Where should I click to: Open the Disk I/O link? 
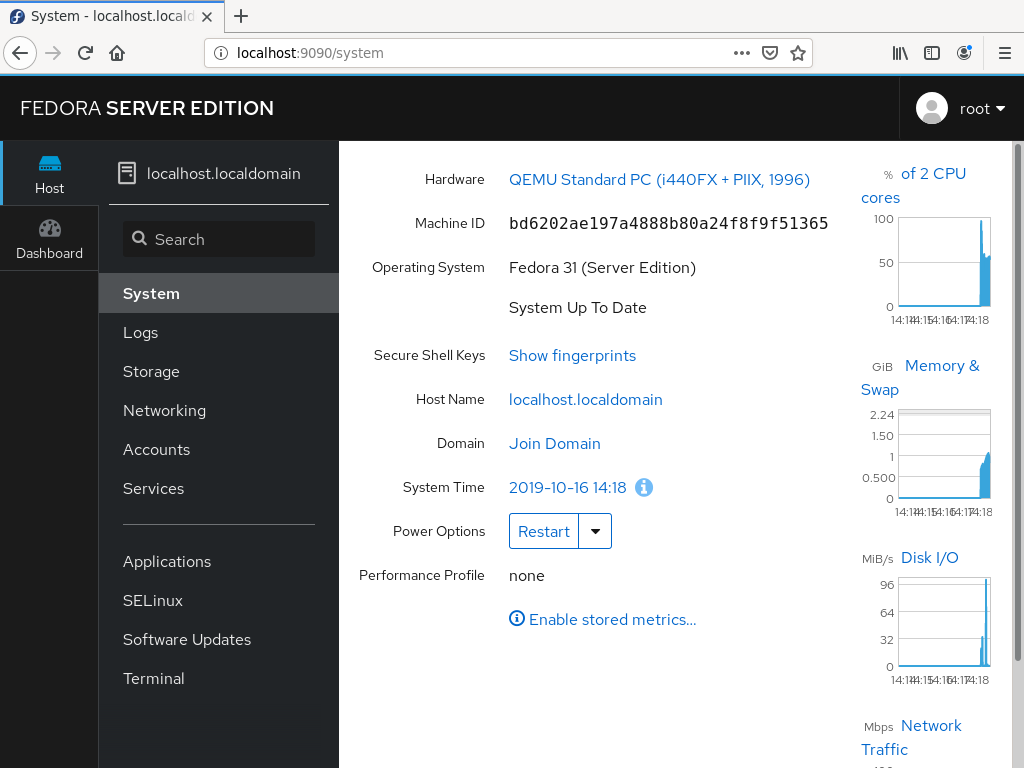[929, 558]
